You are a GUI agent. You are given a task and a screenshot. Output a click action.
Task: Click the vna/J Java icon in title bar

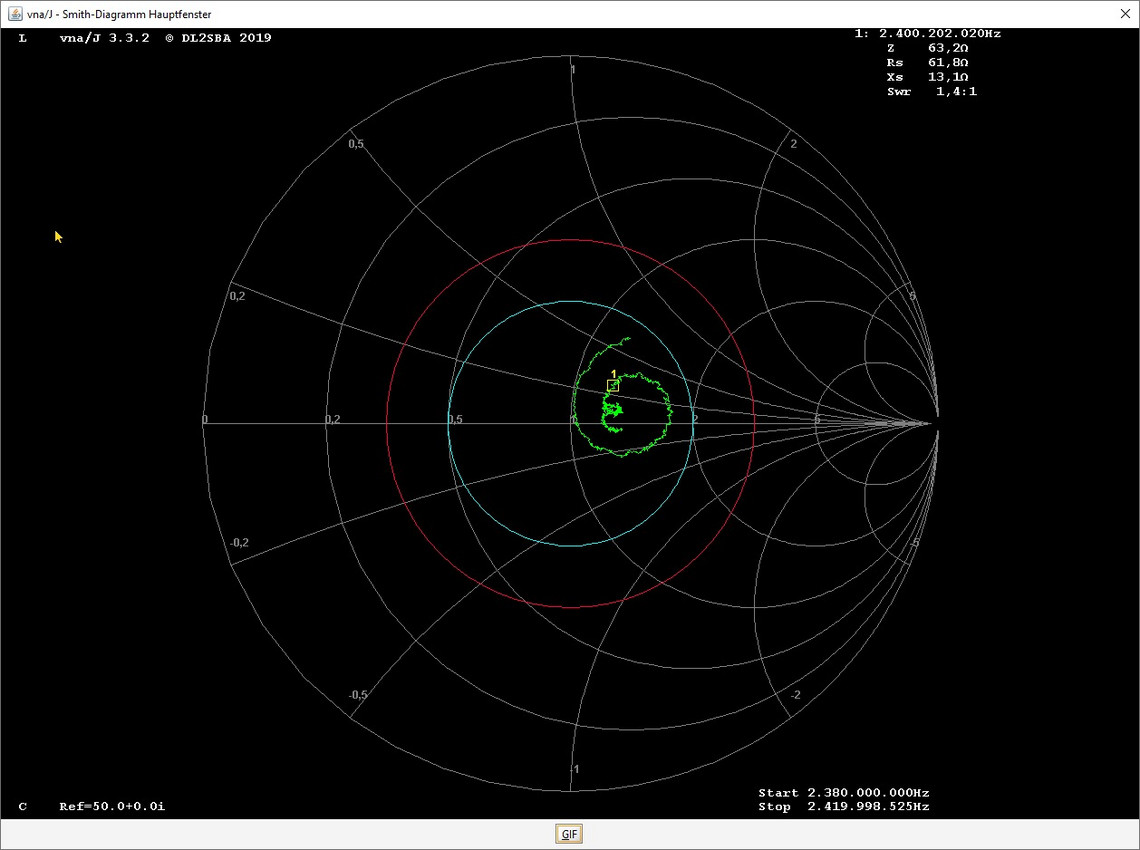click(15, 14)
